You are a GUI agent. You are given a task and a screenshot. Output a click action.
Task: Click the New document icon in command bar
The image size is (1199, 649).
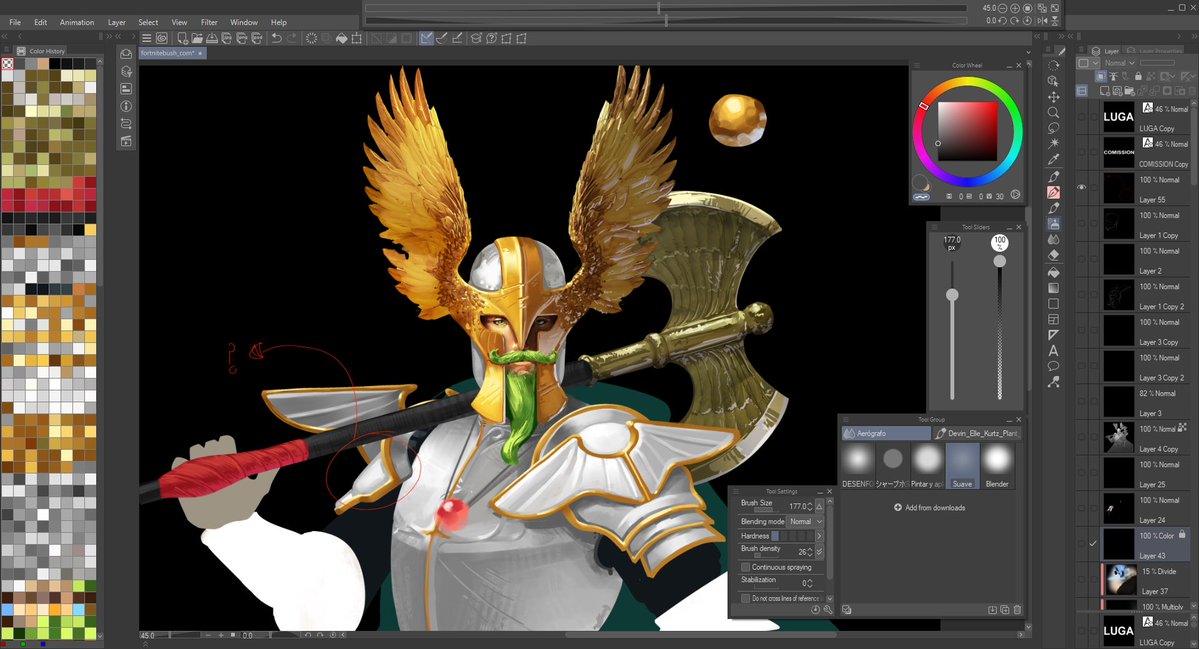[182, 38]
